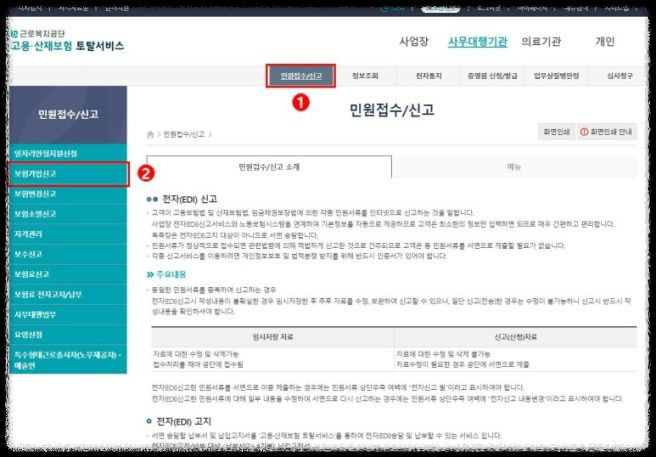Click the 전자(EDI) 신고 heading
Image resolution: width=656 pixels, height=457 pixels.
pyautogui.click(x=190, y=199)
